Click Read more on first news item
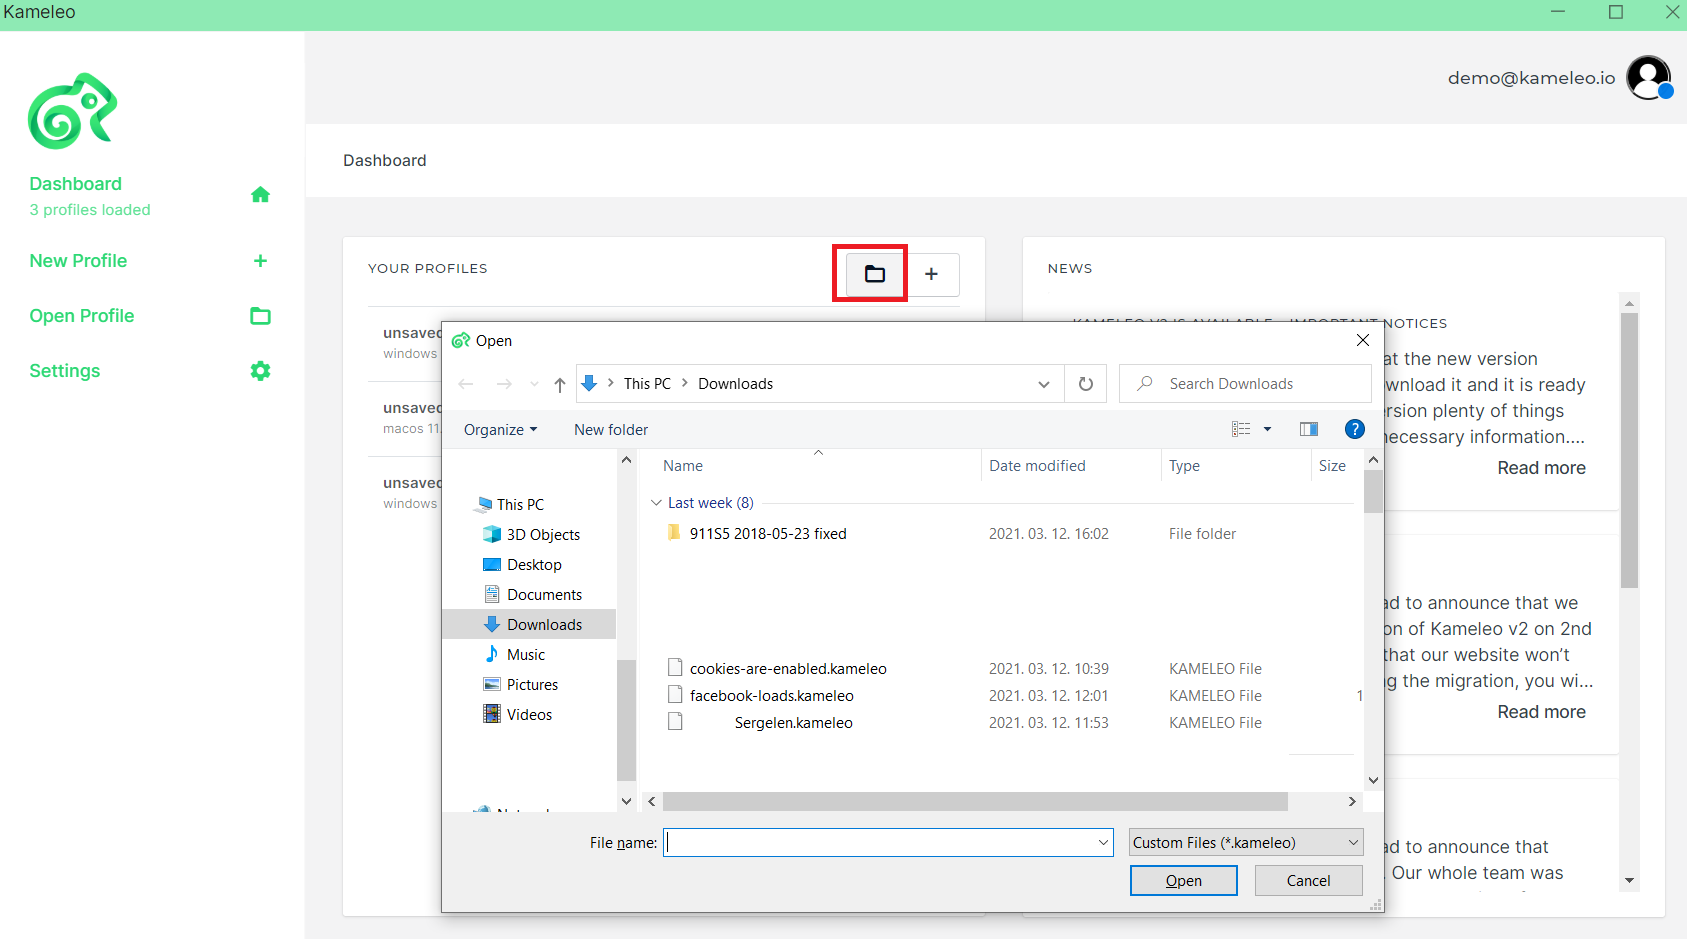 click(1541, 468)
